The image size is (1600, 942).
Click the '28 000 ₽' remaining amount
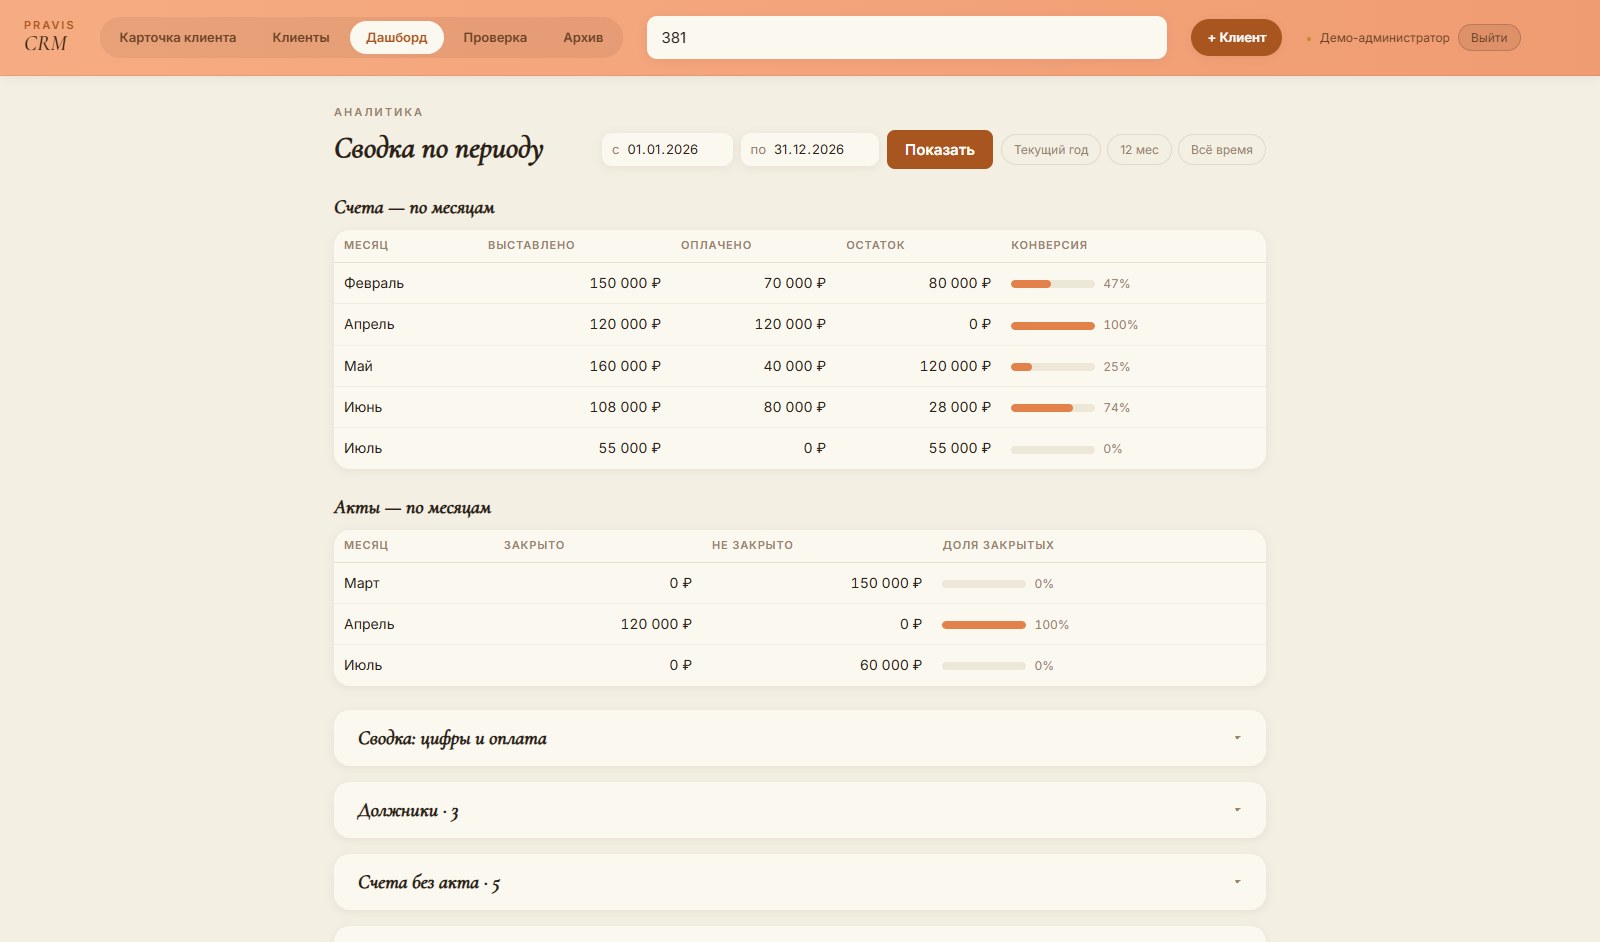click(960, 407)
